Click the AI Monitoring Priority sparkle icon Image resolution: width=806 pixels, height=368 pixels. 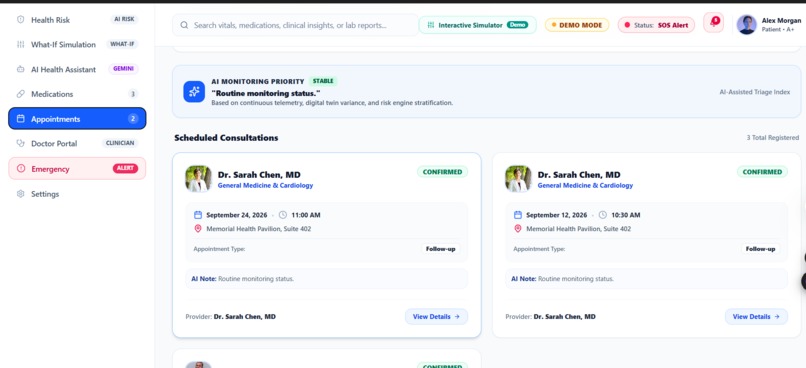(194, 91)
